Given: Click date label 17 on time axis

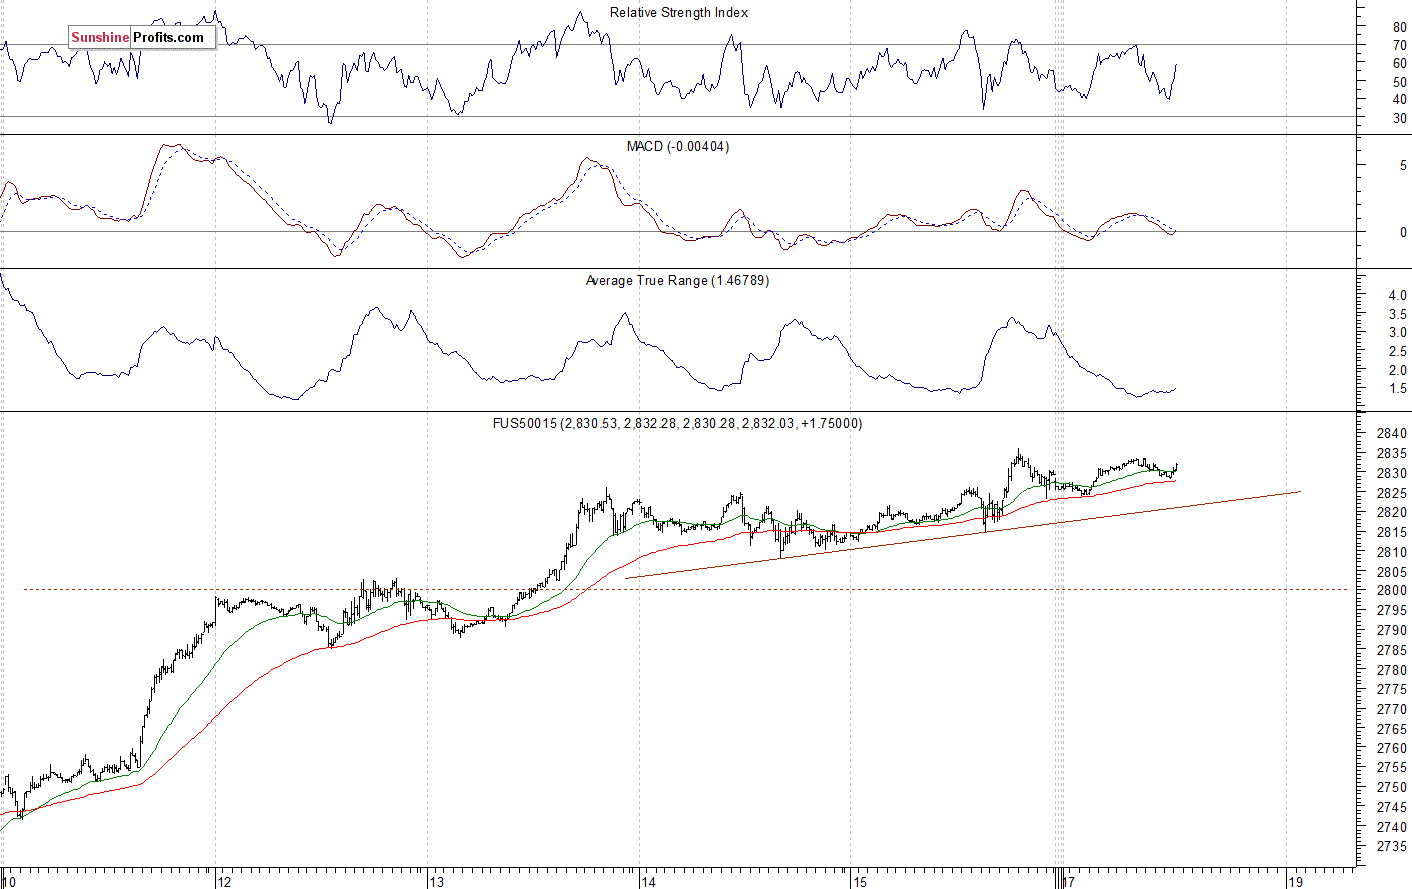Looking at the screenshot, I should [1069, 882].
